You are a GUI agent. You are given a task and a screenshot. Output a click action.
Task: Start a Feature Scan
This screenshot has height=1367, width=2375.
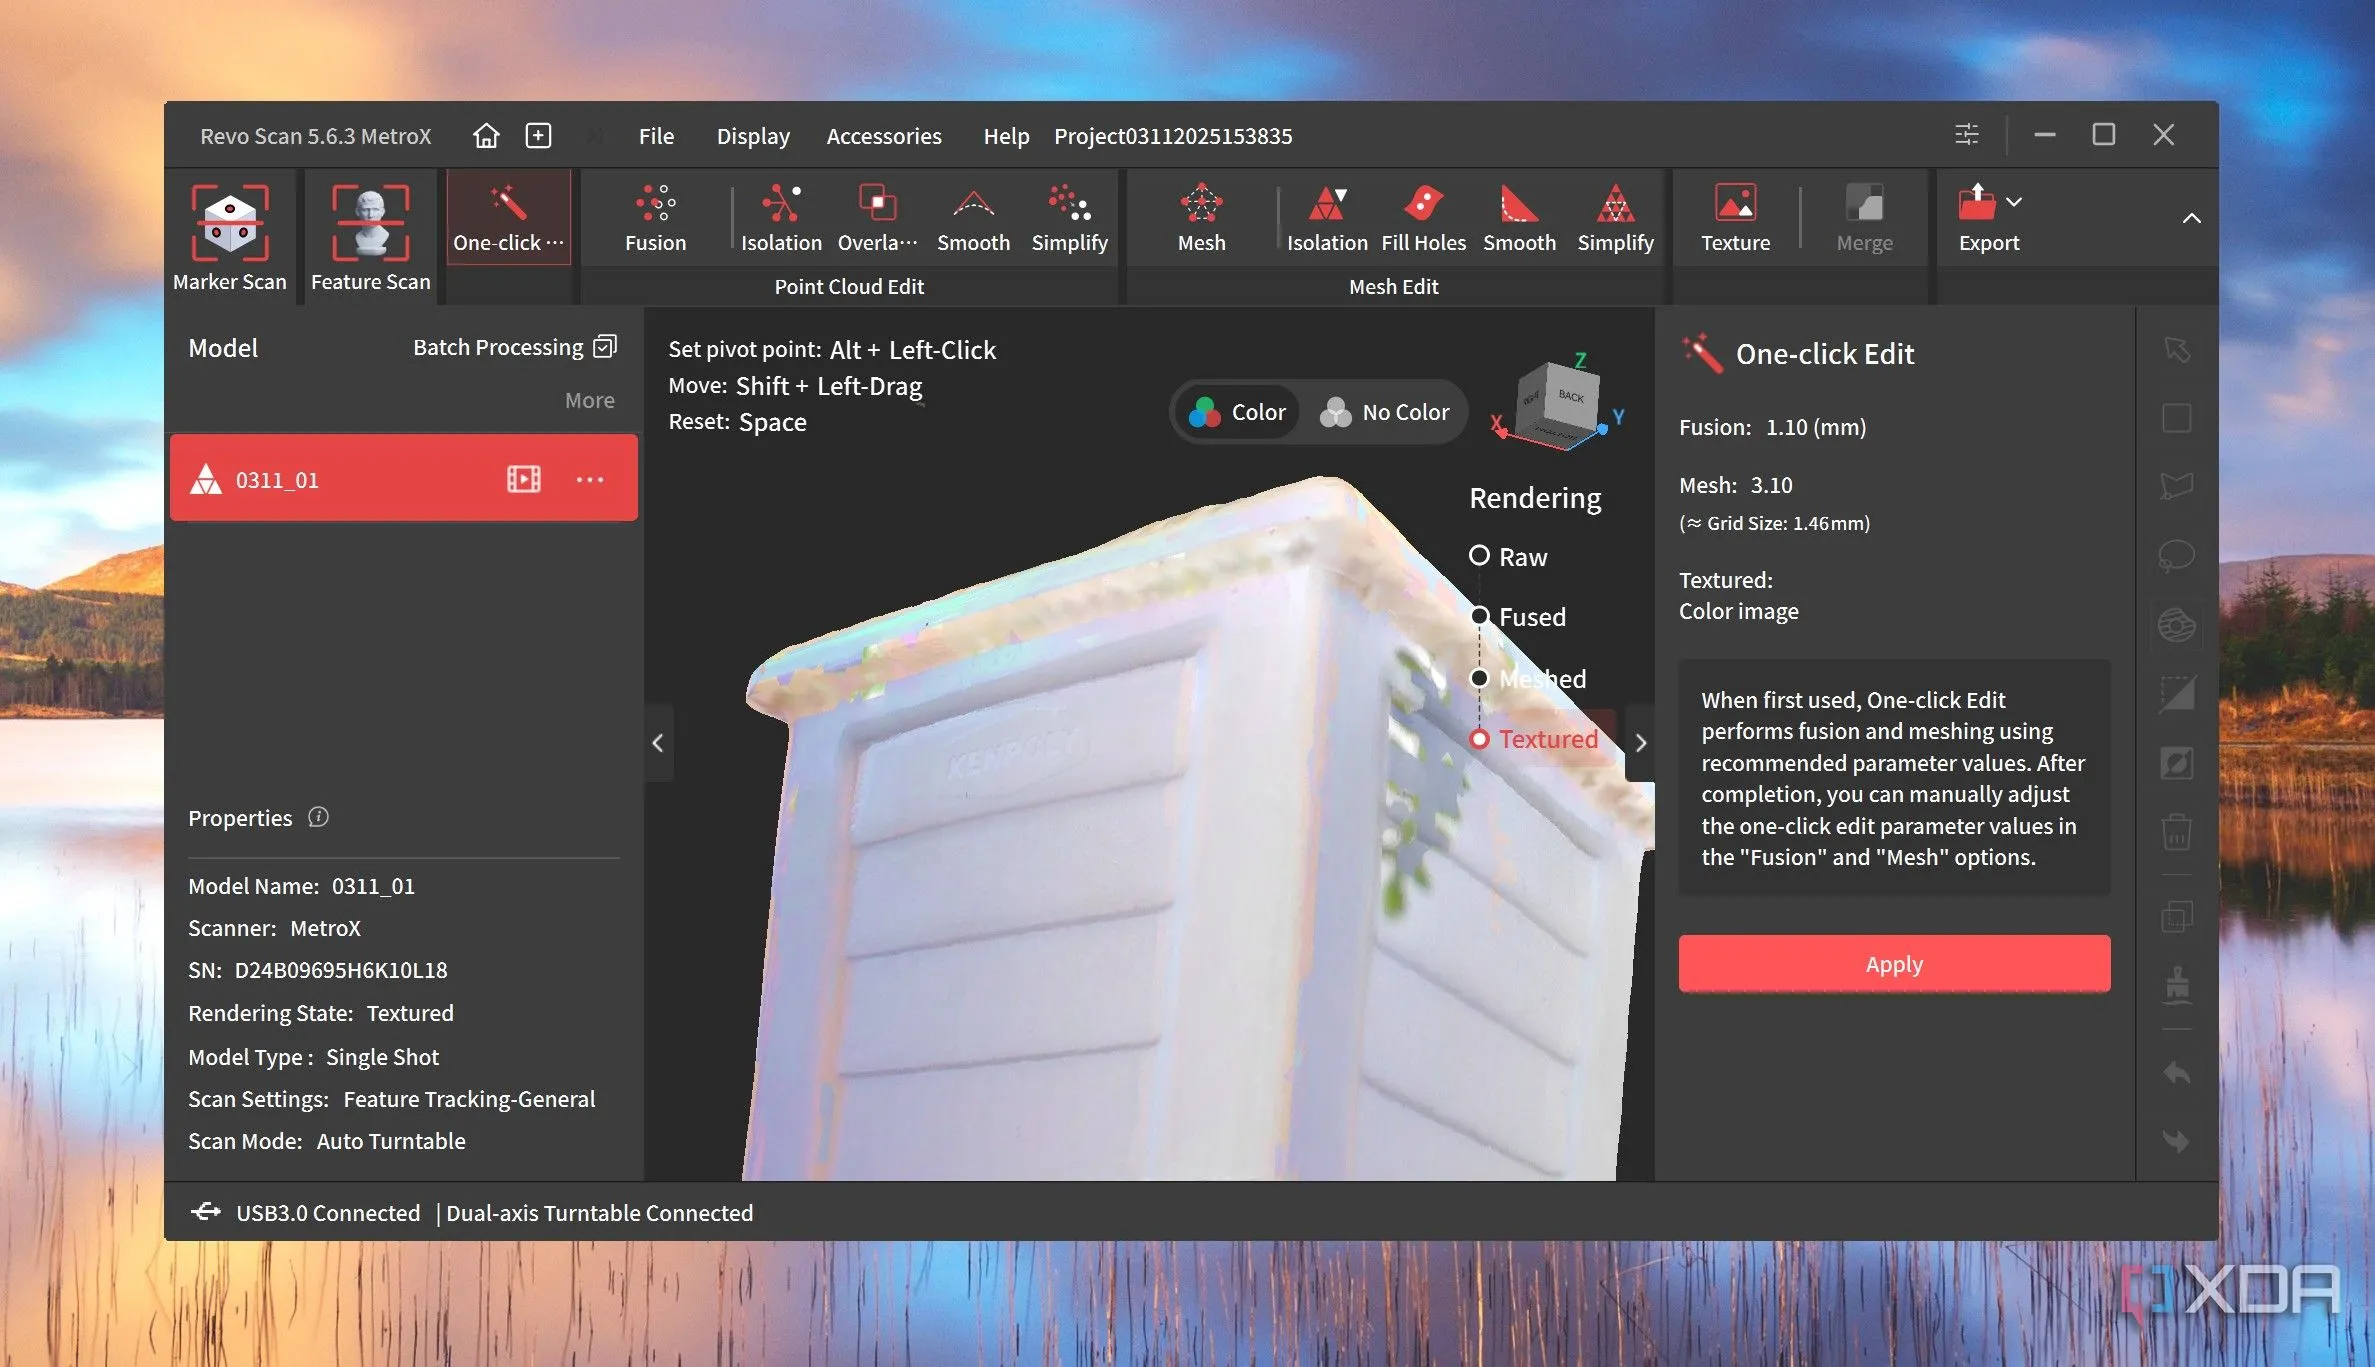click(x=370, y=238)
